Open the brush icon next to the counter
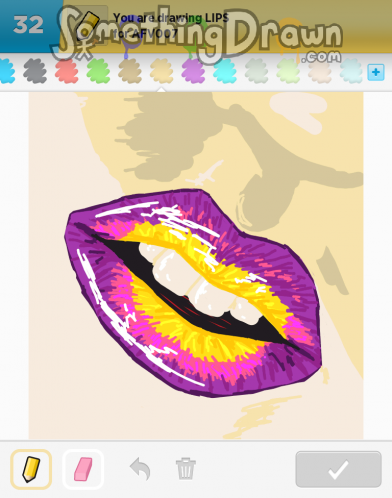Image resolution: width=392 pixels, height=498 pixels. (x=87, y=25)
